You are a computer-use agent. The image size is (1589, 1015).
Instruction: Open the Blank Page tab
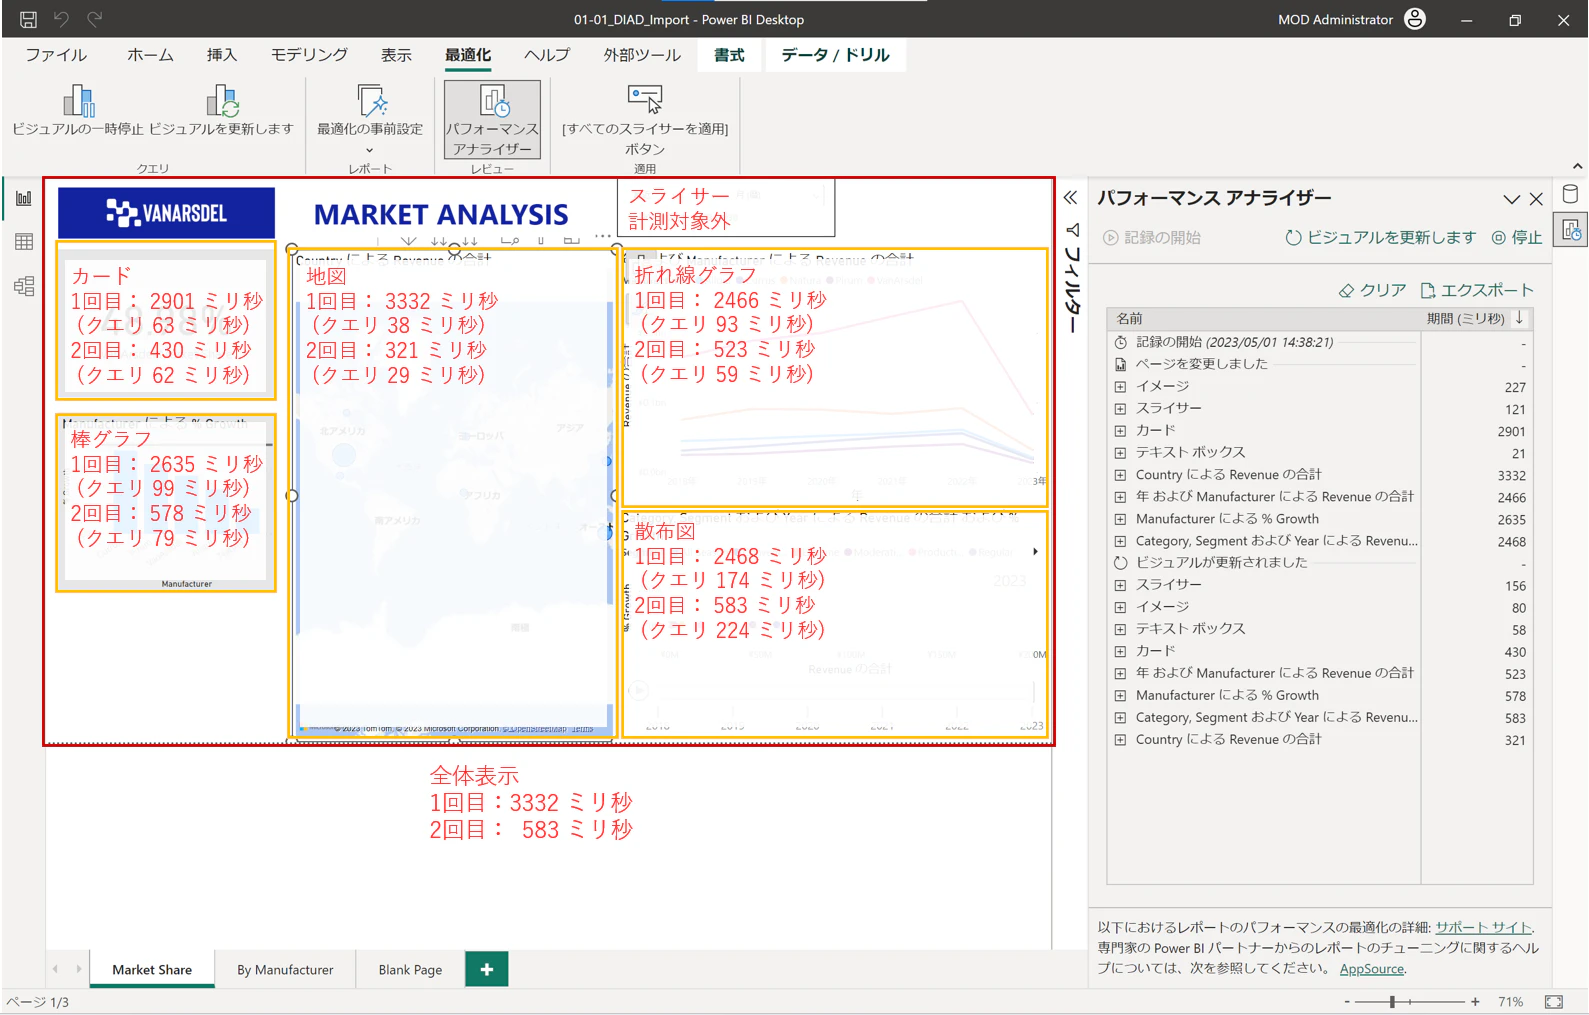410,970
